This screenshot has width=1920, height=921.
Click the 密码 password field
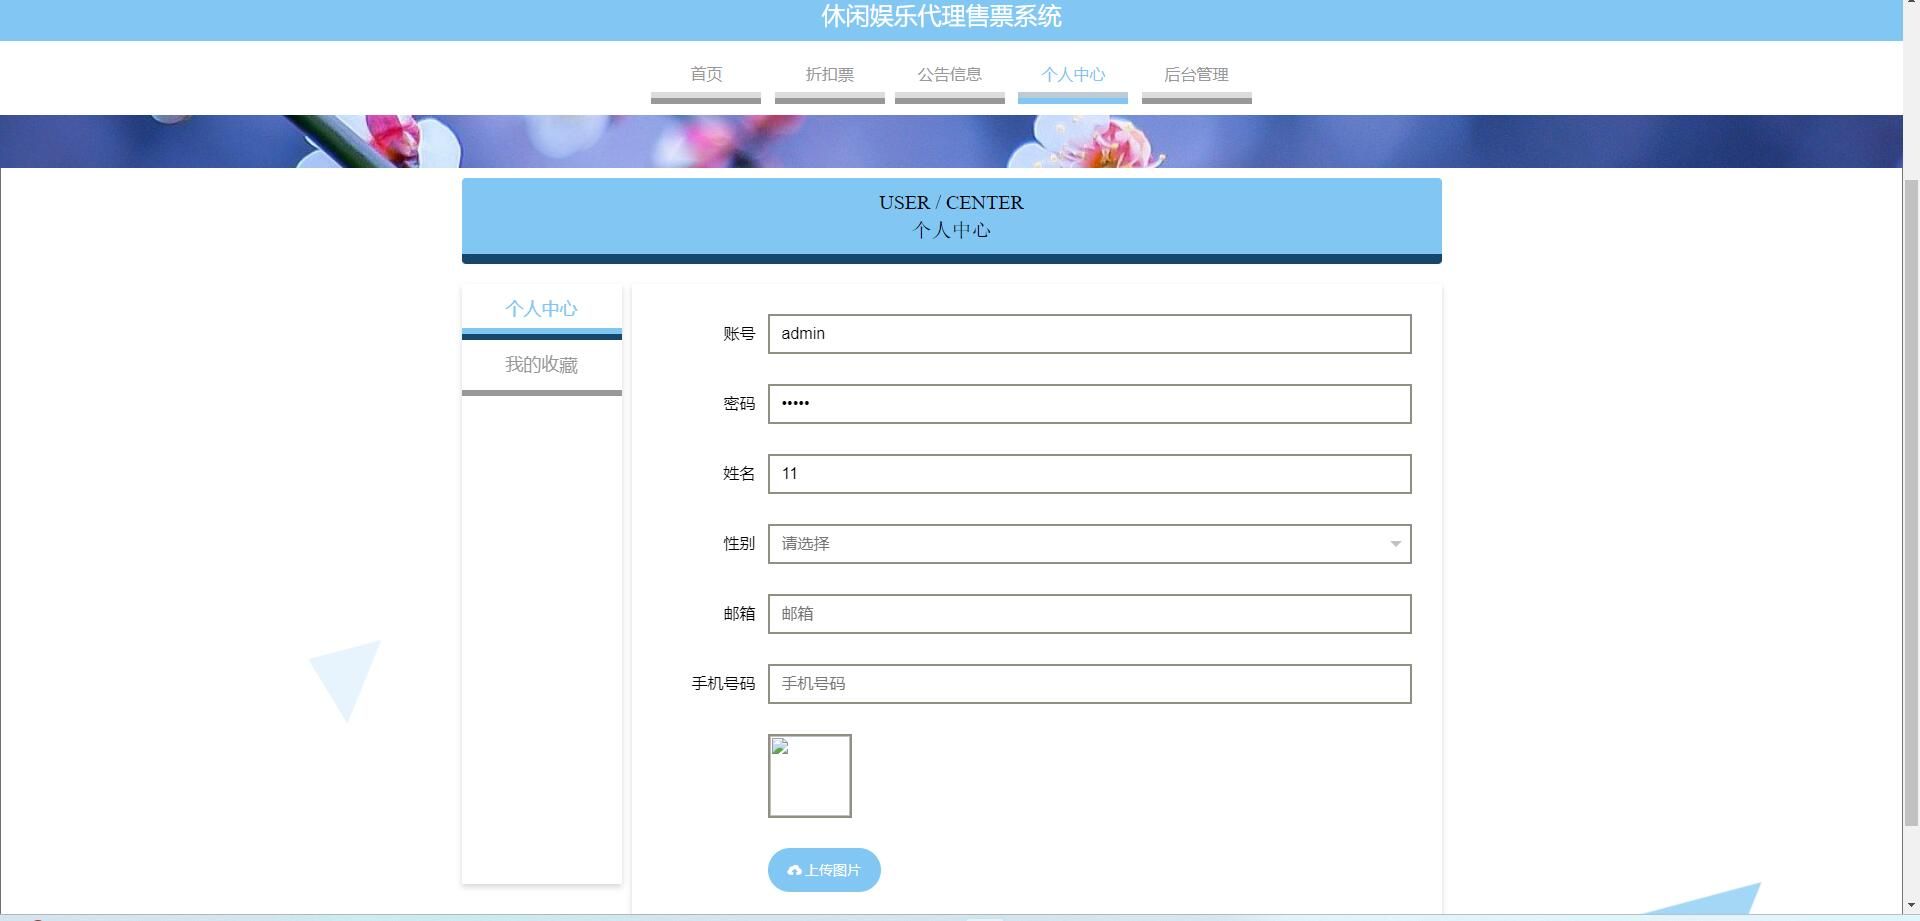1089,404
